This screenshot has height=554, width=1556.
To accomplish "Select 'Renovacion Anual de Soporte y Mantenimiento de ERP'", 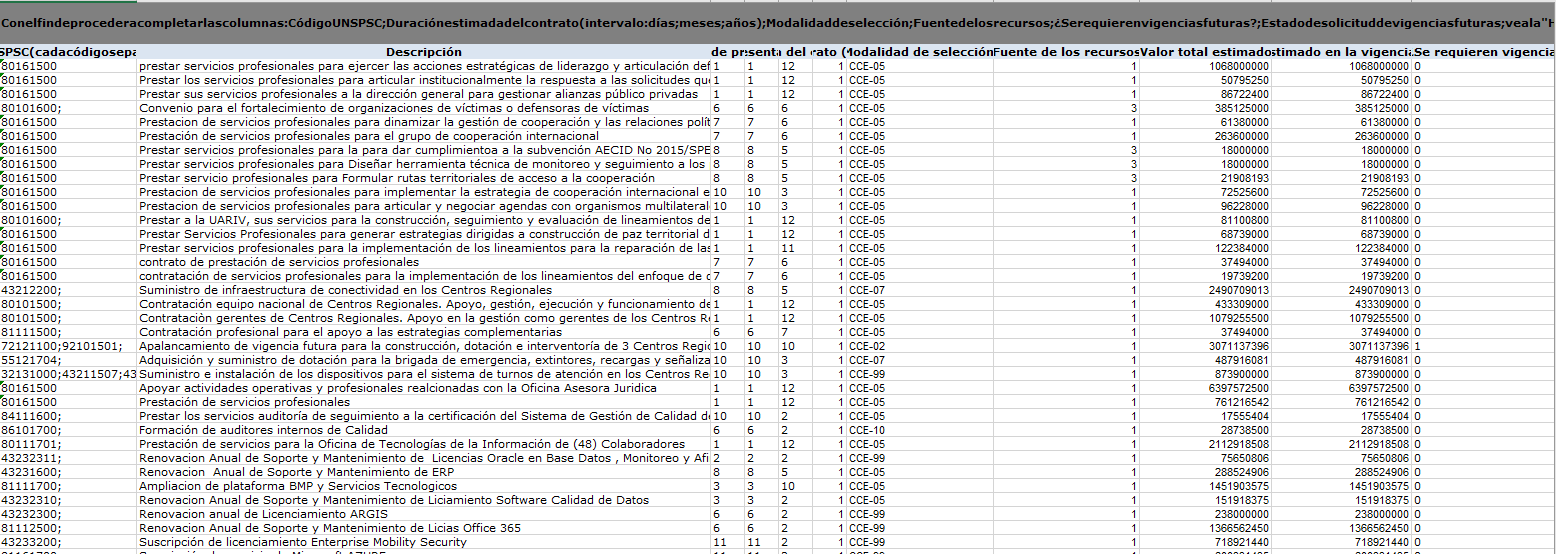I will (424, 471).
